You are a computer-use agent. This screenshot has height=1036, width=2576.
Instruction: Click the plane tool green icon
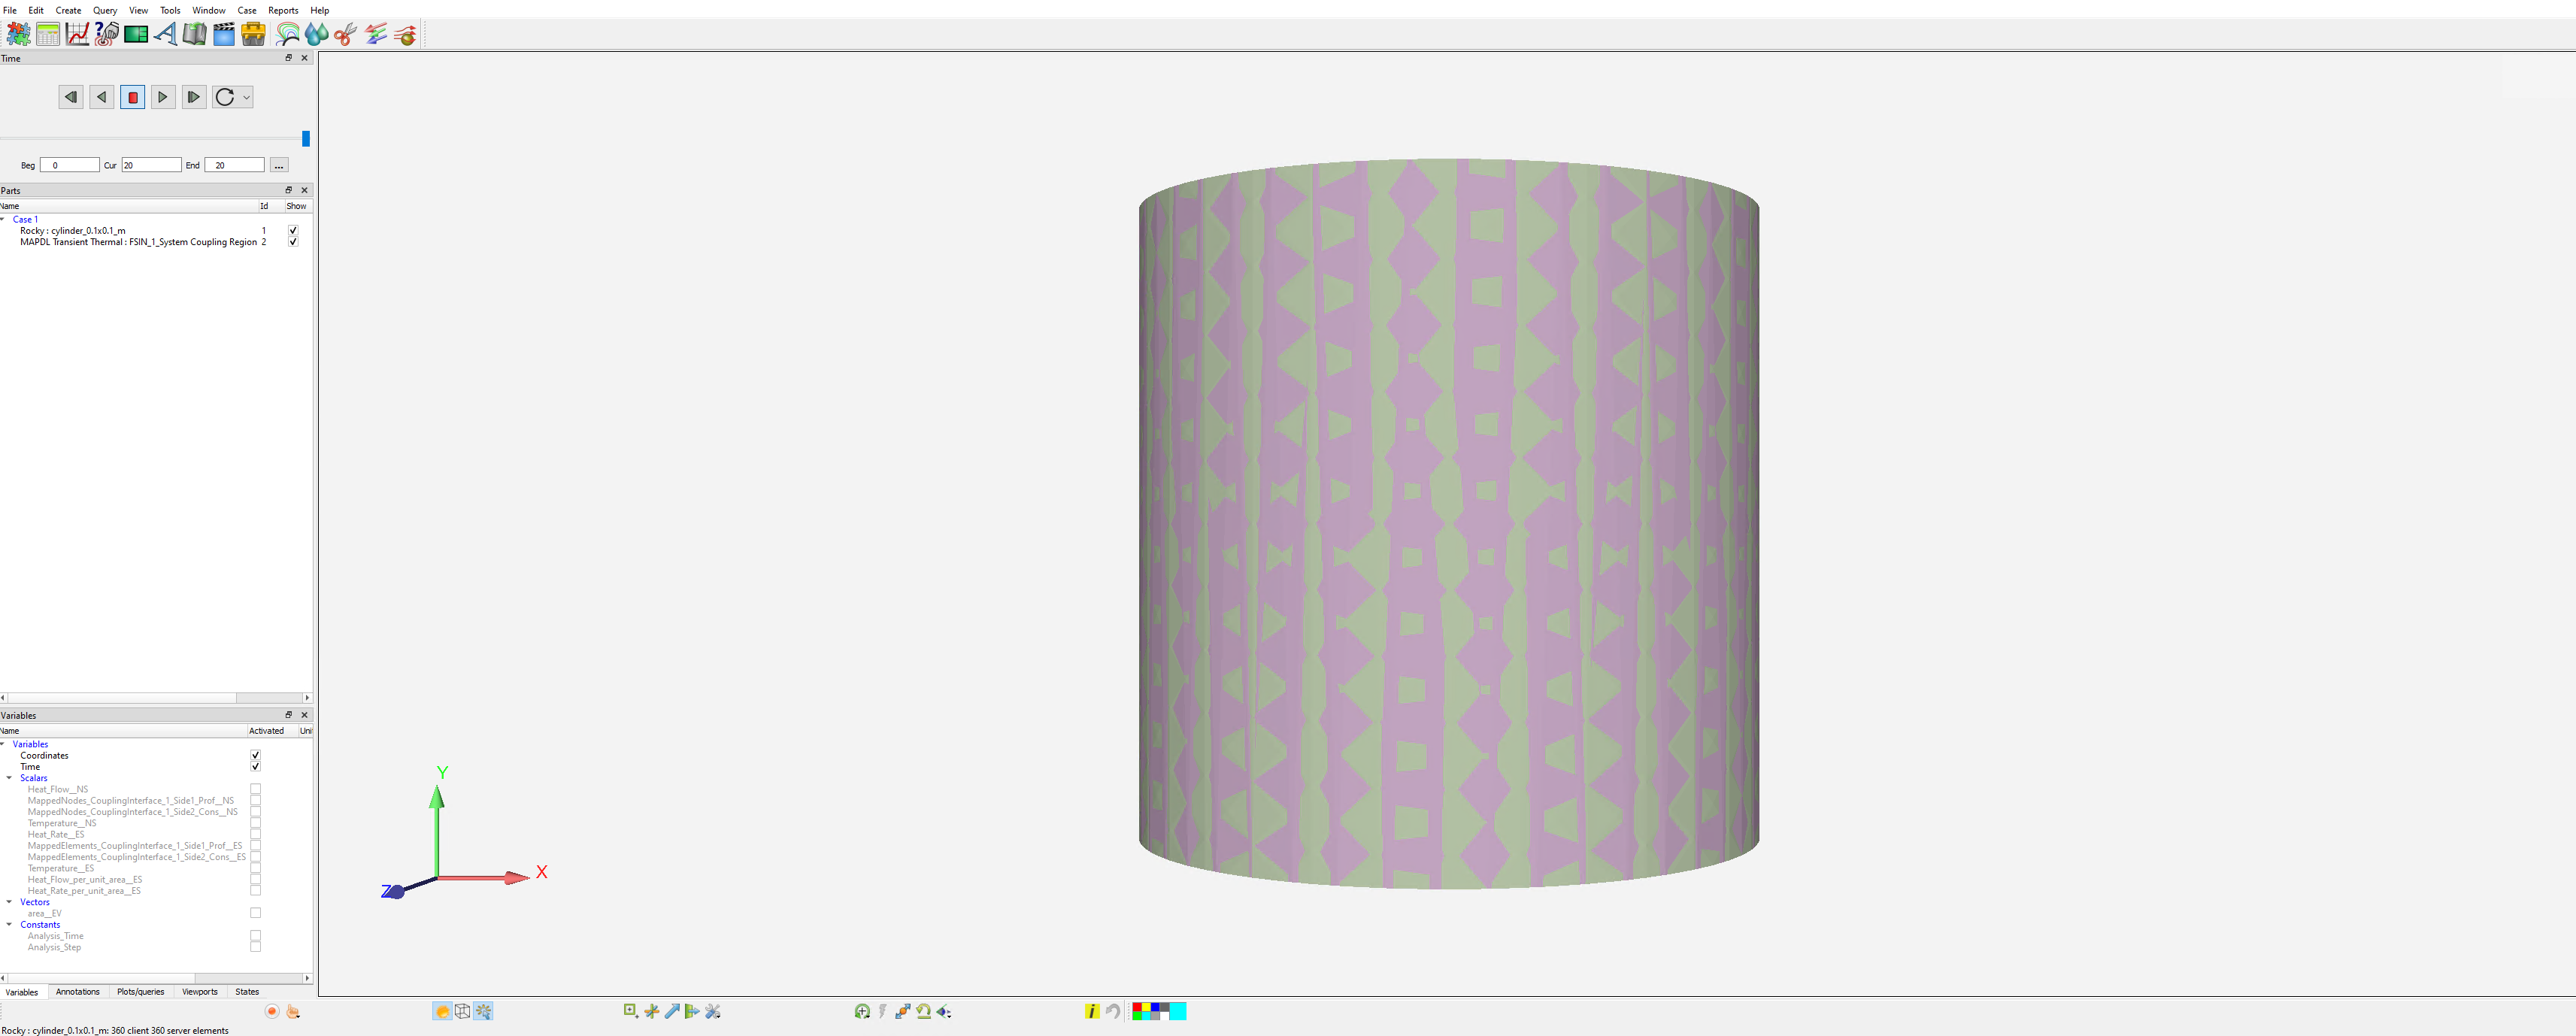[692, 1011]
